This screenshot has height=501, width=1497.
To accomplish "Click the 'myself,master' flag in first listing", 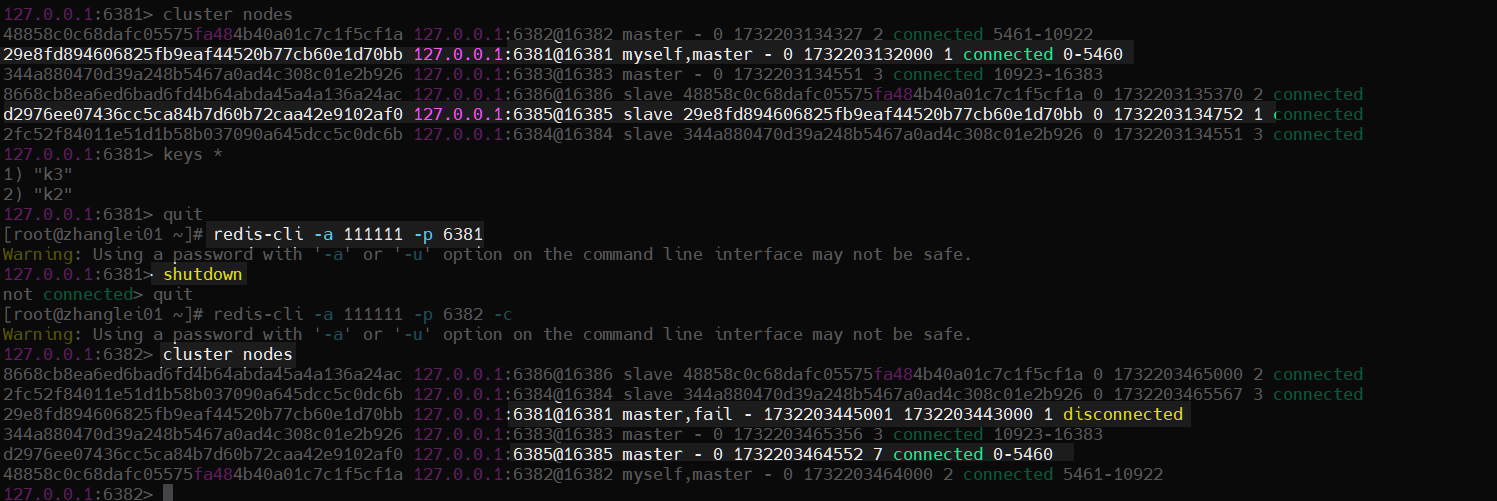I will [687, 54].
